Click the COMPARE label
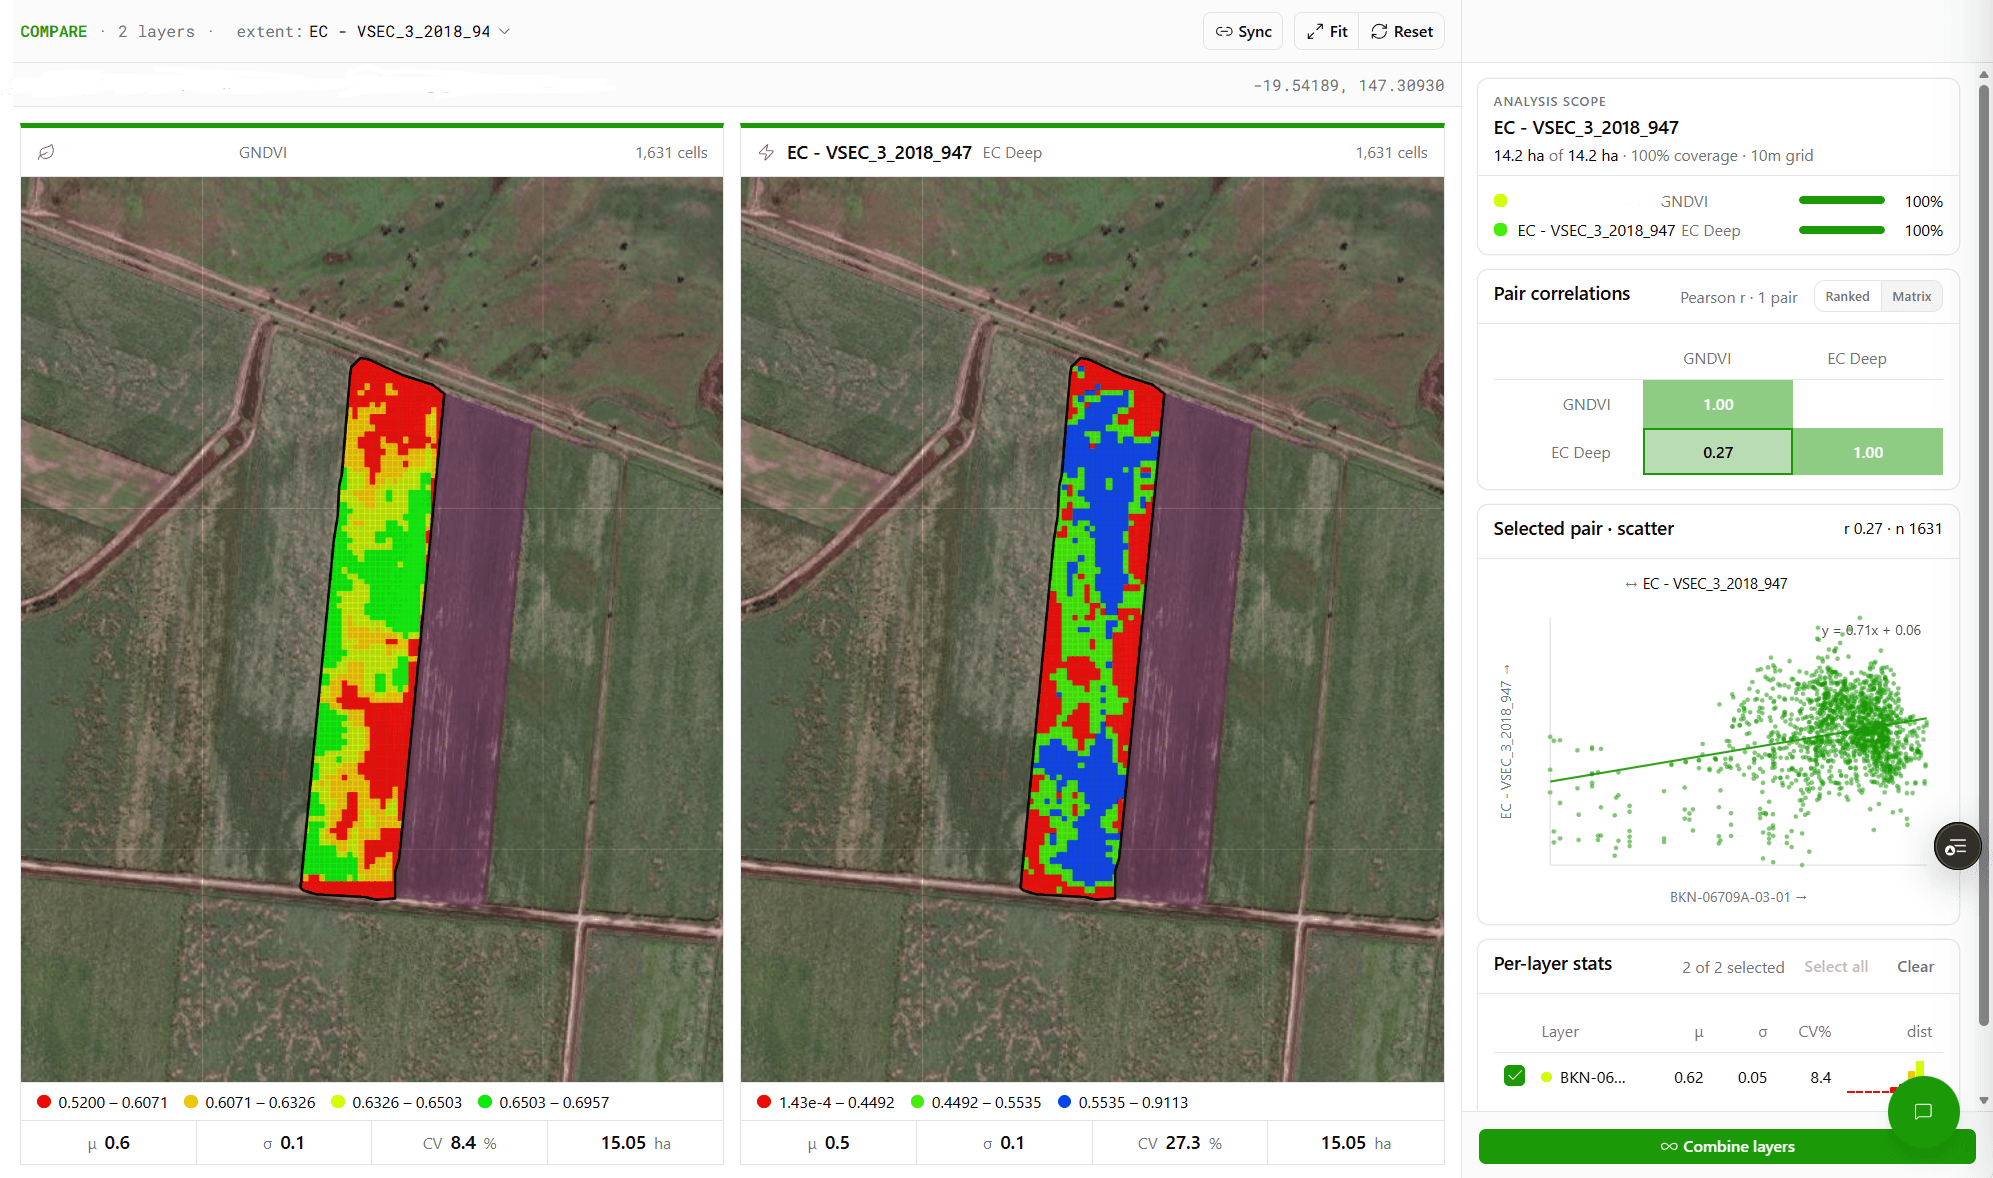The image size is (1993, 1178). (x=54, y=31)
